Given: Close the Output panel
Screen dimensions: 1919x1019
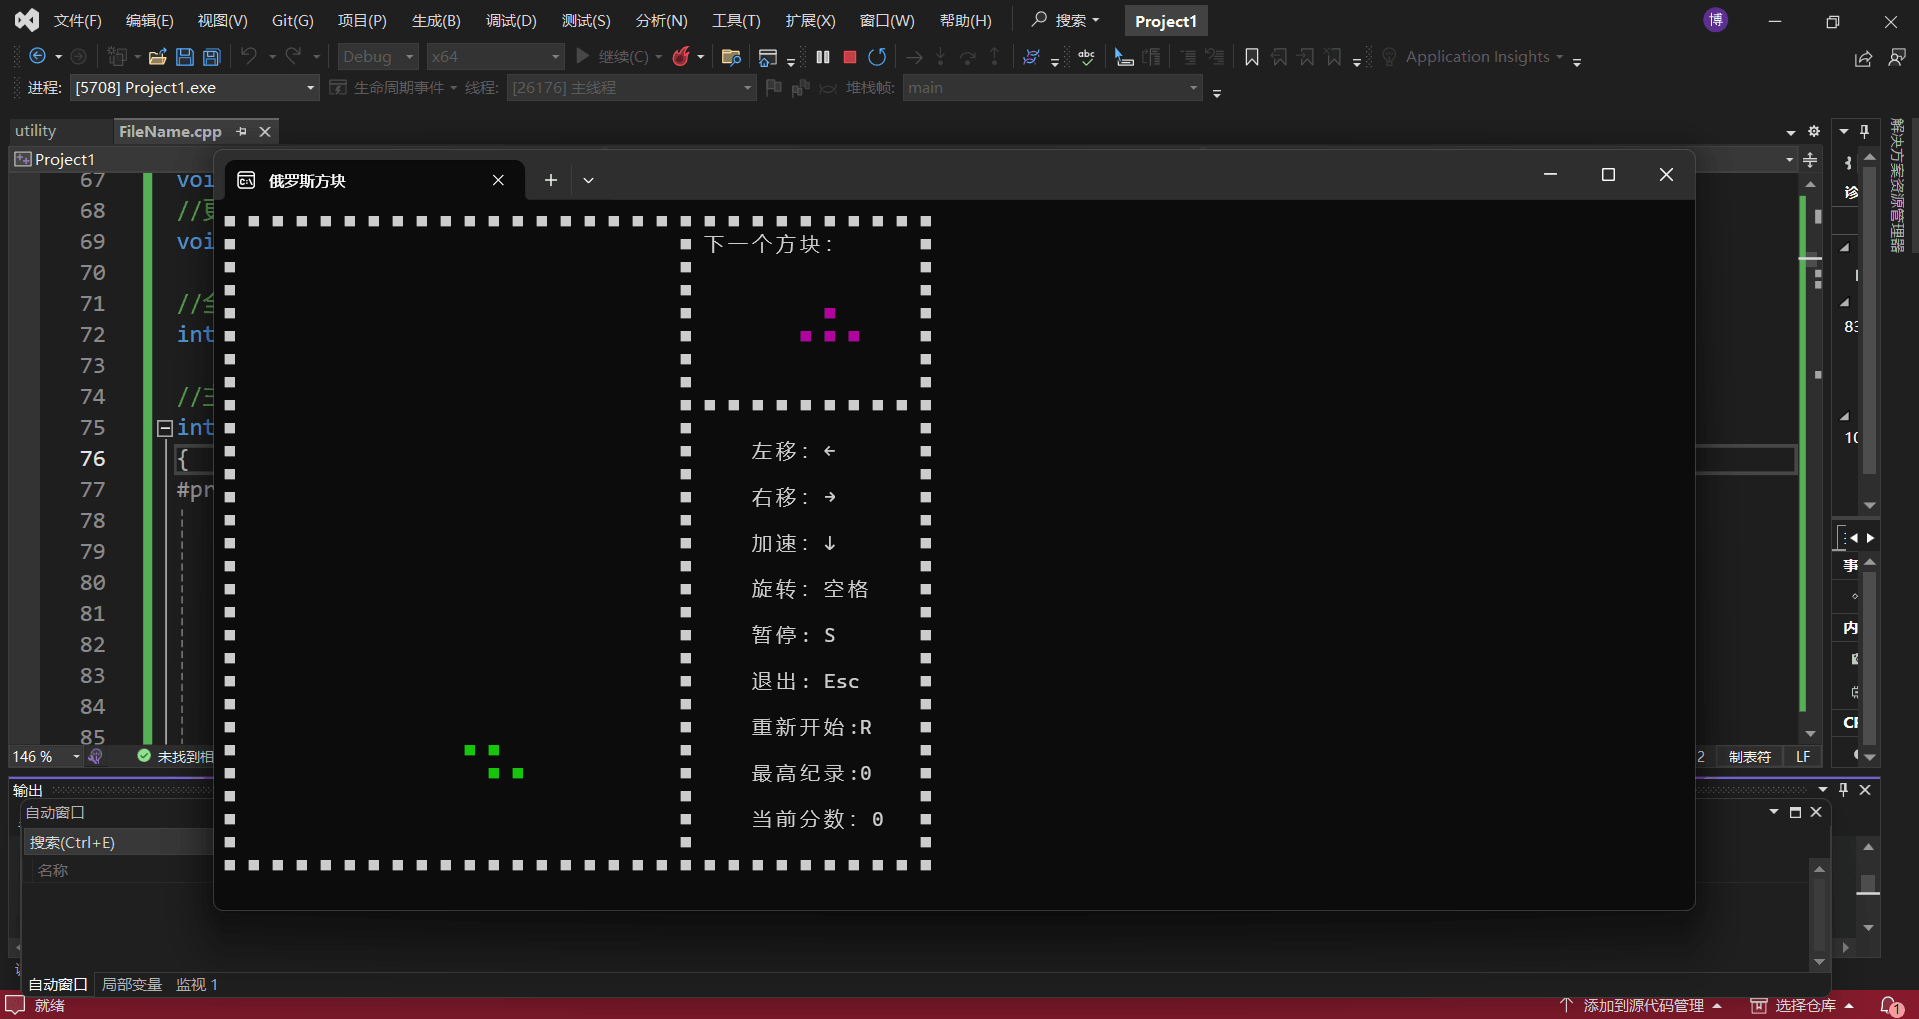Looking at the screenshot, I should tap(1865, 790).
